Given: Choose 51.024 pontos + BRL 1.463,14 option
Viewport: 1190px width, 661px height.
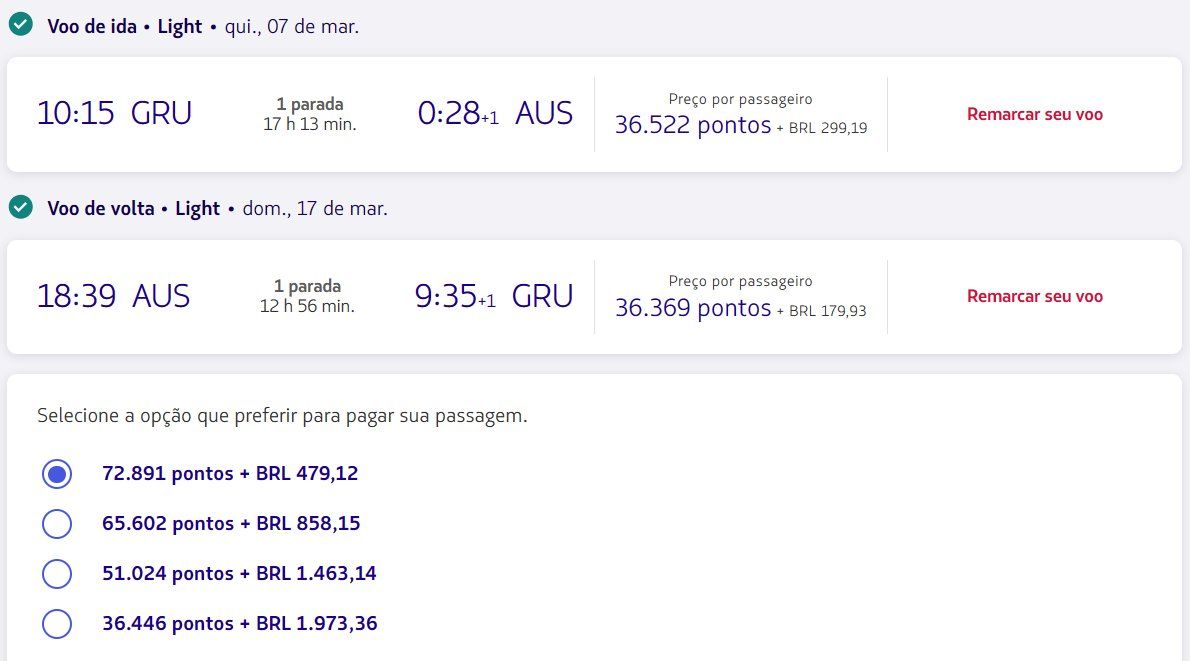Looking at the screenshot, I should tap(57, 574).
